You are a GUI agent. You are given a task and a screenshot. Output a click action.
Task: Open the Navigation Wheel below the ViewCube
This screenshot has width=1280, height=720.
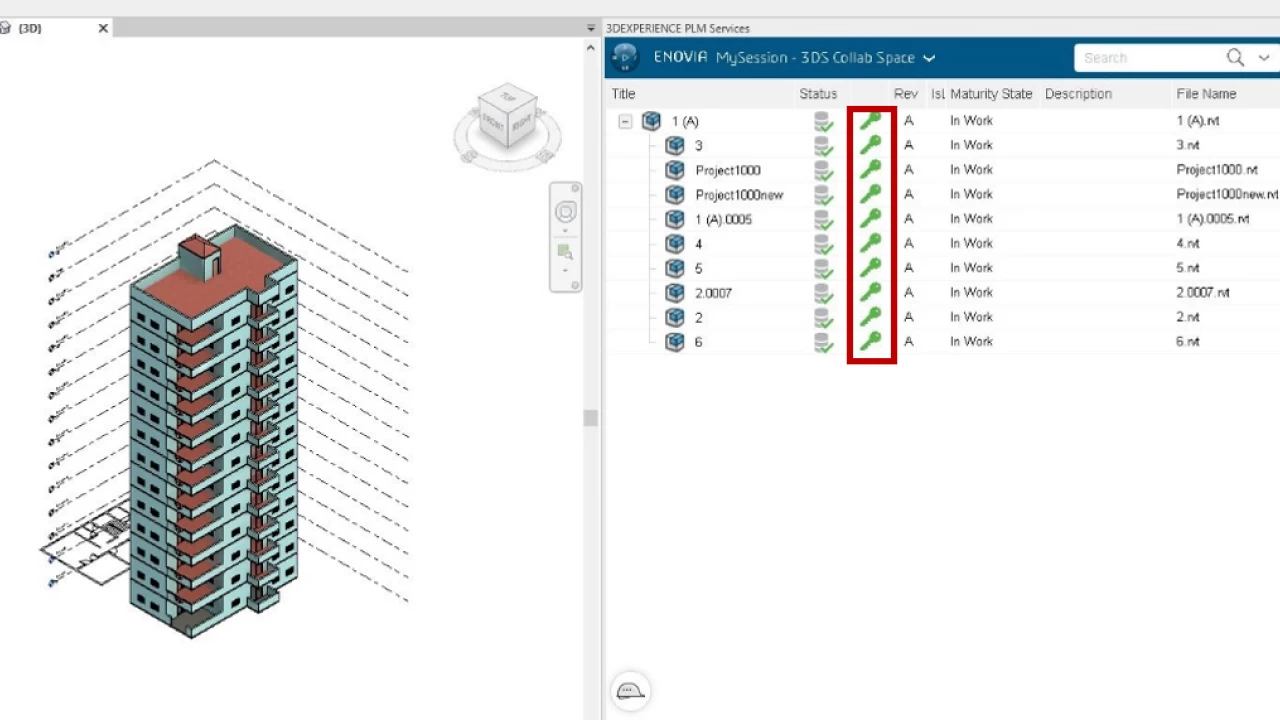565,212
